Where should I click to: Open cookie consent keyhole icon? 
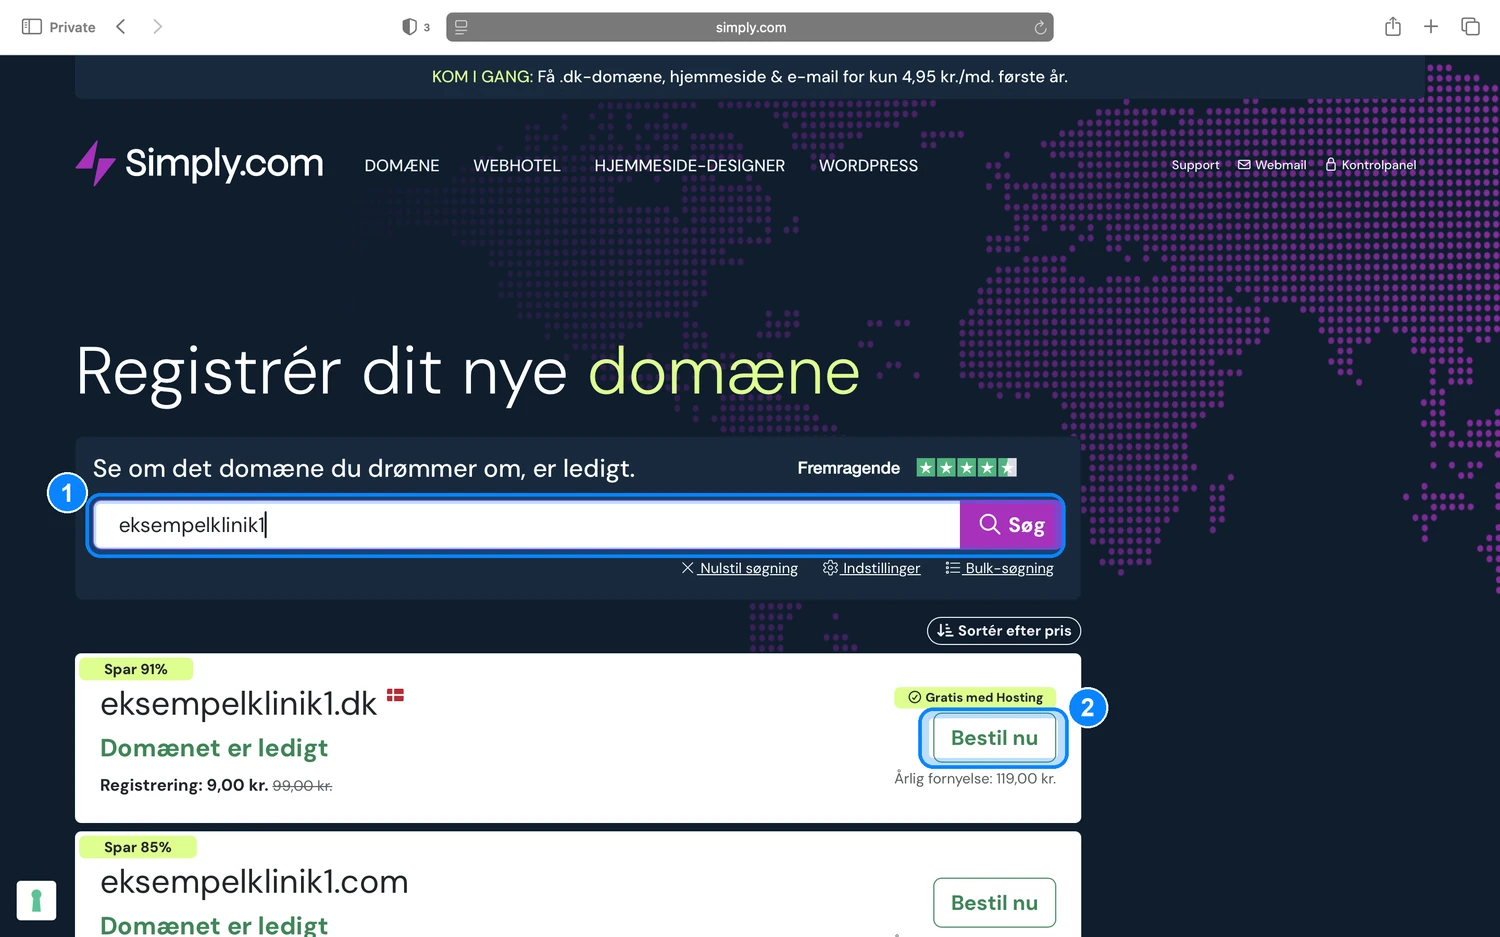tap(36, 900)
